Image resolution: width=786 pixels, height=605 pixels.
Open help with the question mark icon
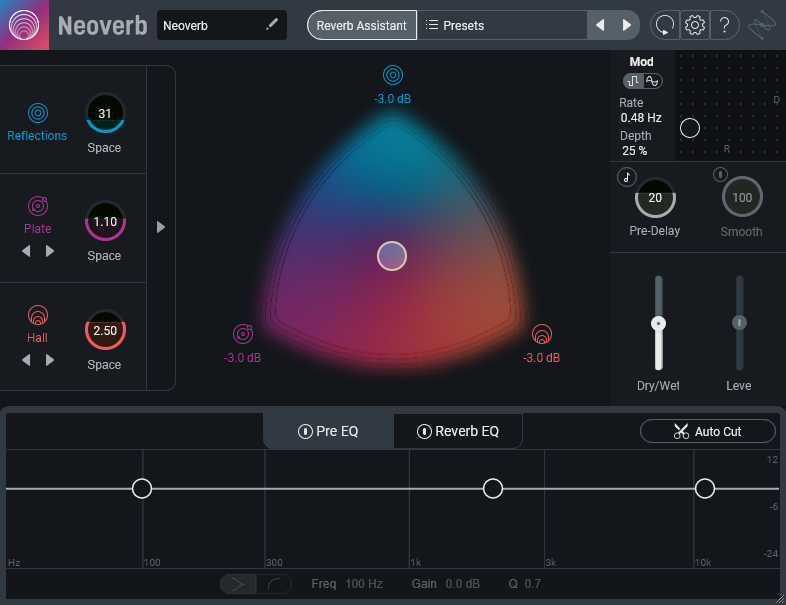pyautogui.click(x=725, y=25)
